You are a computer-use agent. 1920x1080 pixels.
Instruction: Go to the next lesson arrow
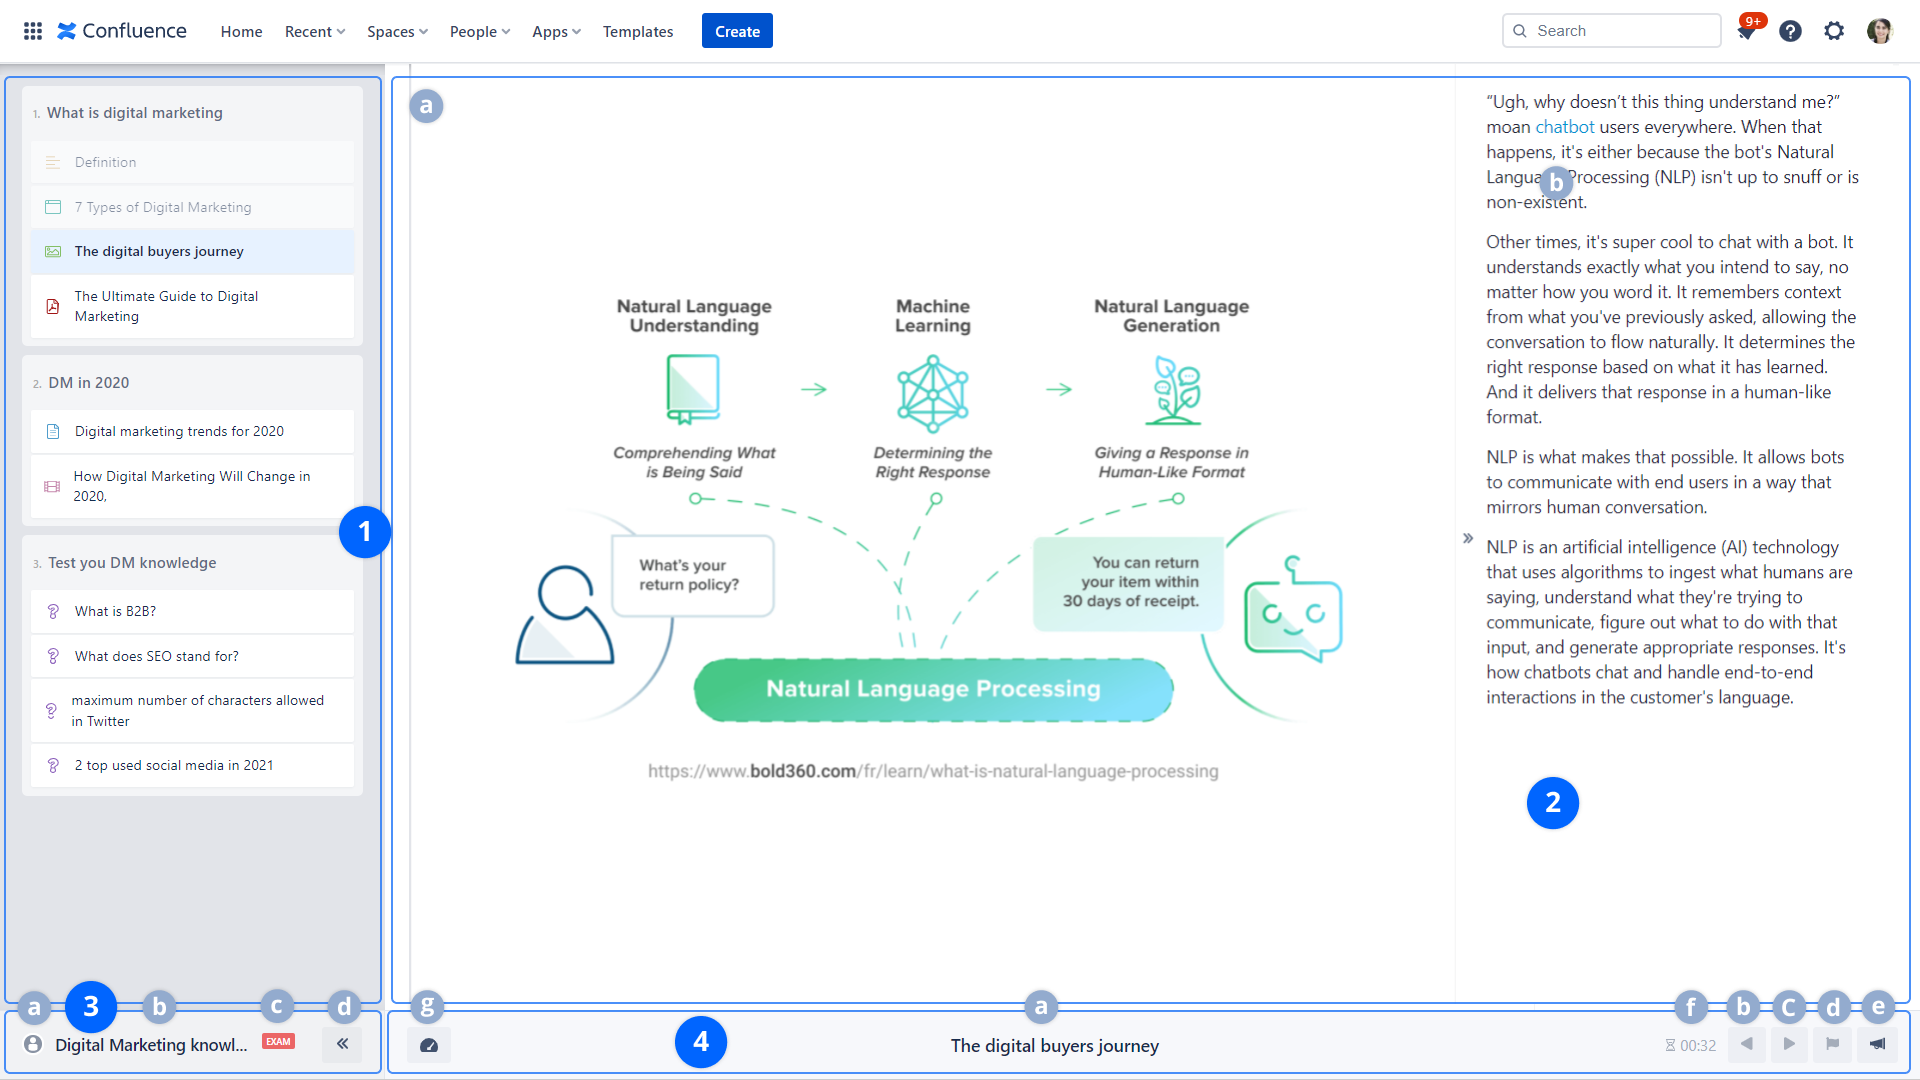click(1788, 1044)
